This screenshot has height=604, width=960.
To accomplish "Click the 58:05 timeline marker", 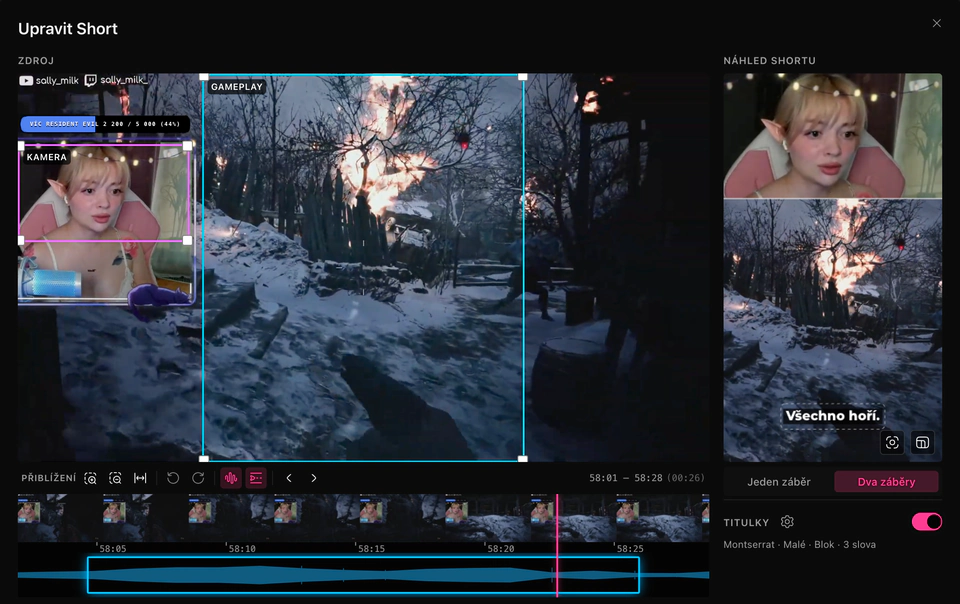I will click(113, 549).
